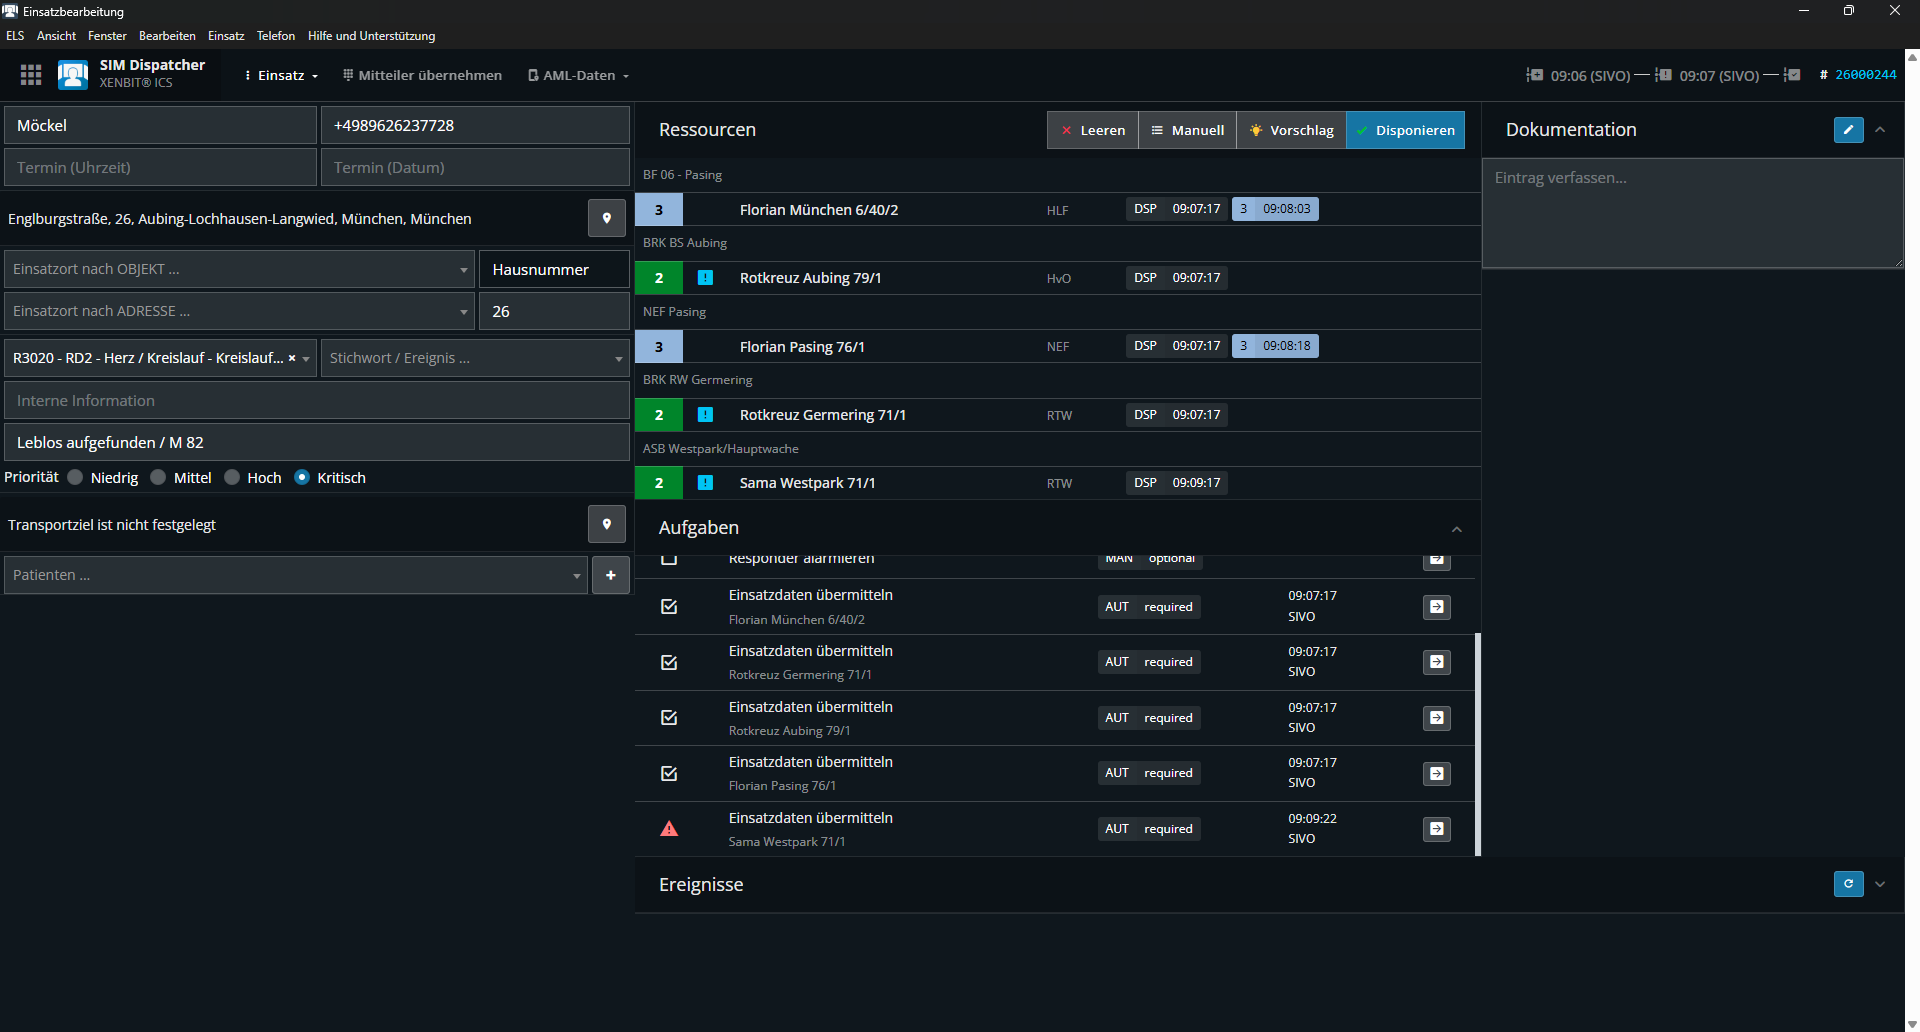Viewport: 1920px width, 1032px height.
Task: Click the Vorschlag button
Action: [1291, 130]
